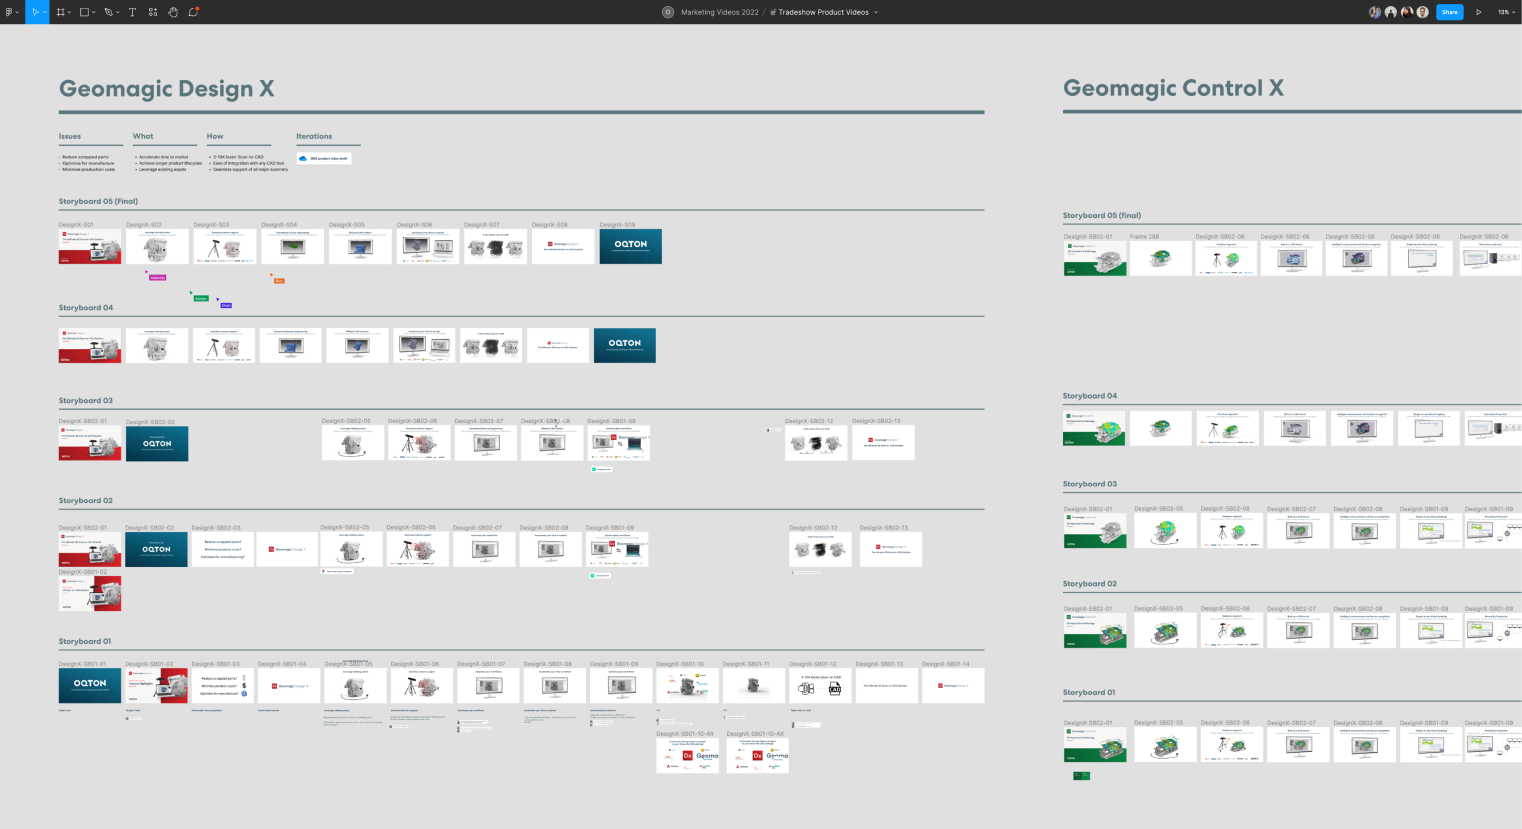
Task: Open the Move tool options dropdown
Action: tap(46, 11)
